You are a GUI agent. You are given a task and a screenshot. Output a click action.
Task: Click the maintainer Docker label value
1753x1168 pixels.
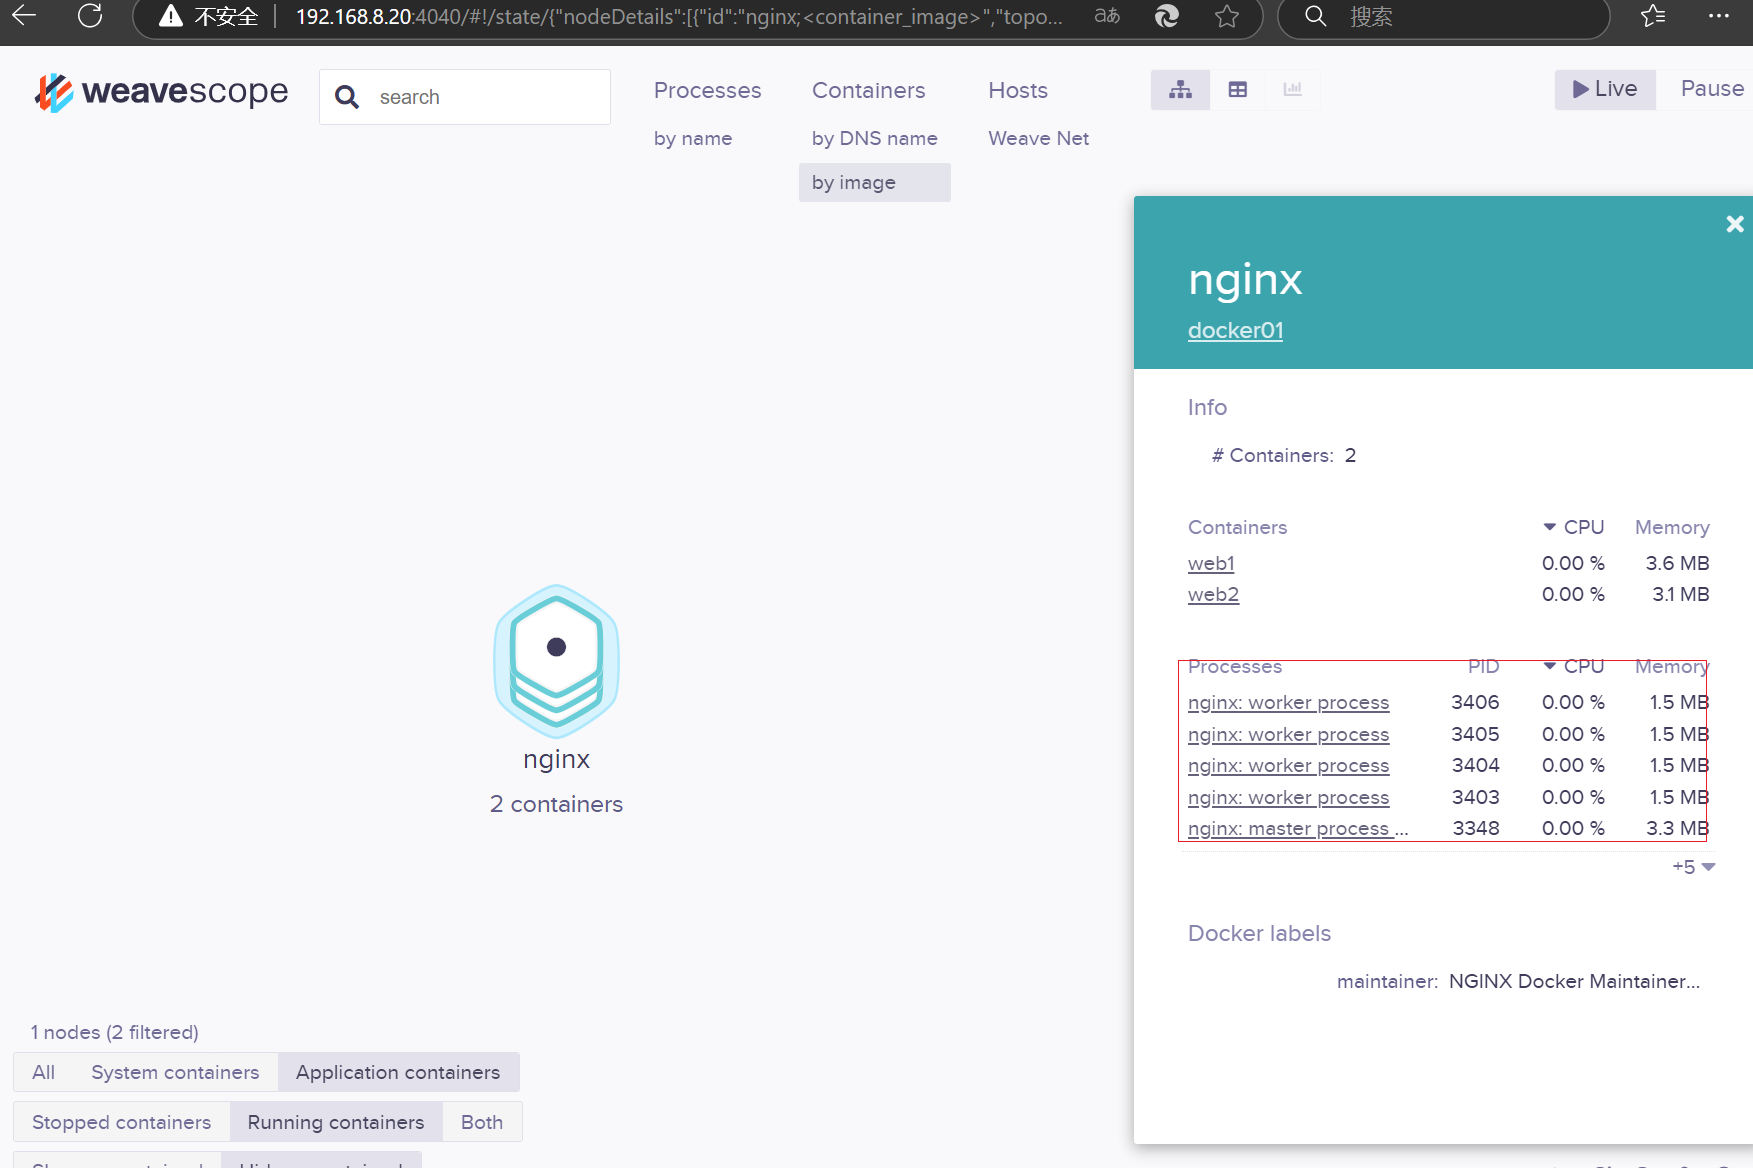pyautogui.click(x=1574, y=981)
